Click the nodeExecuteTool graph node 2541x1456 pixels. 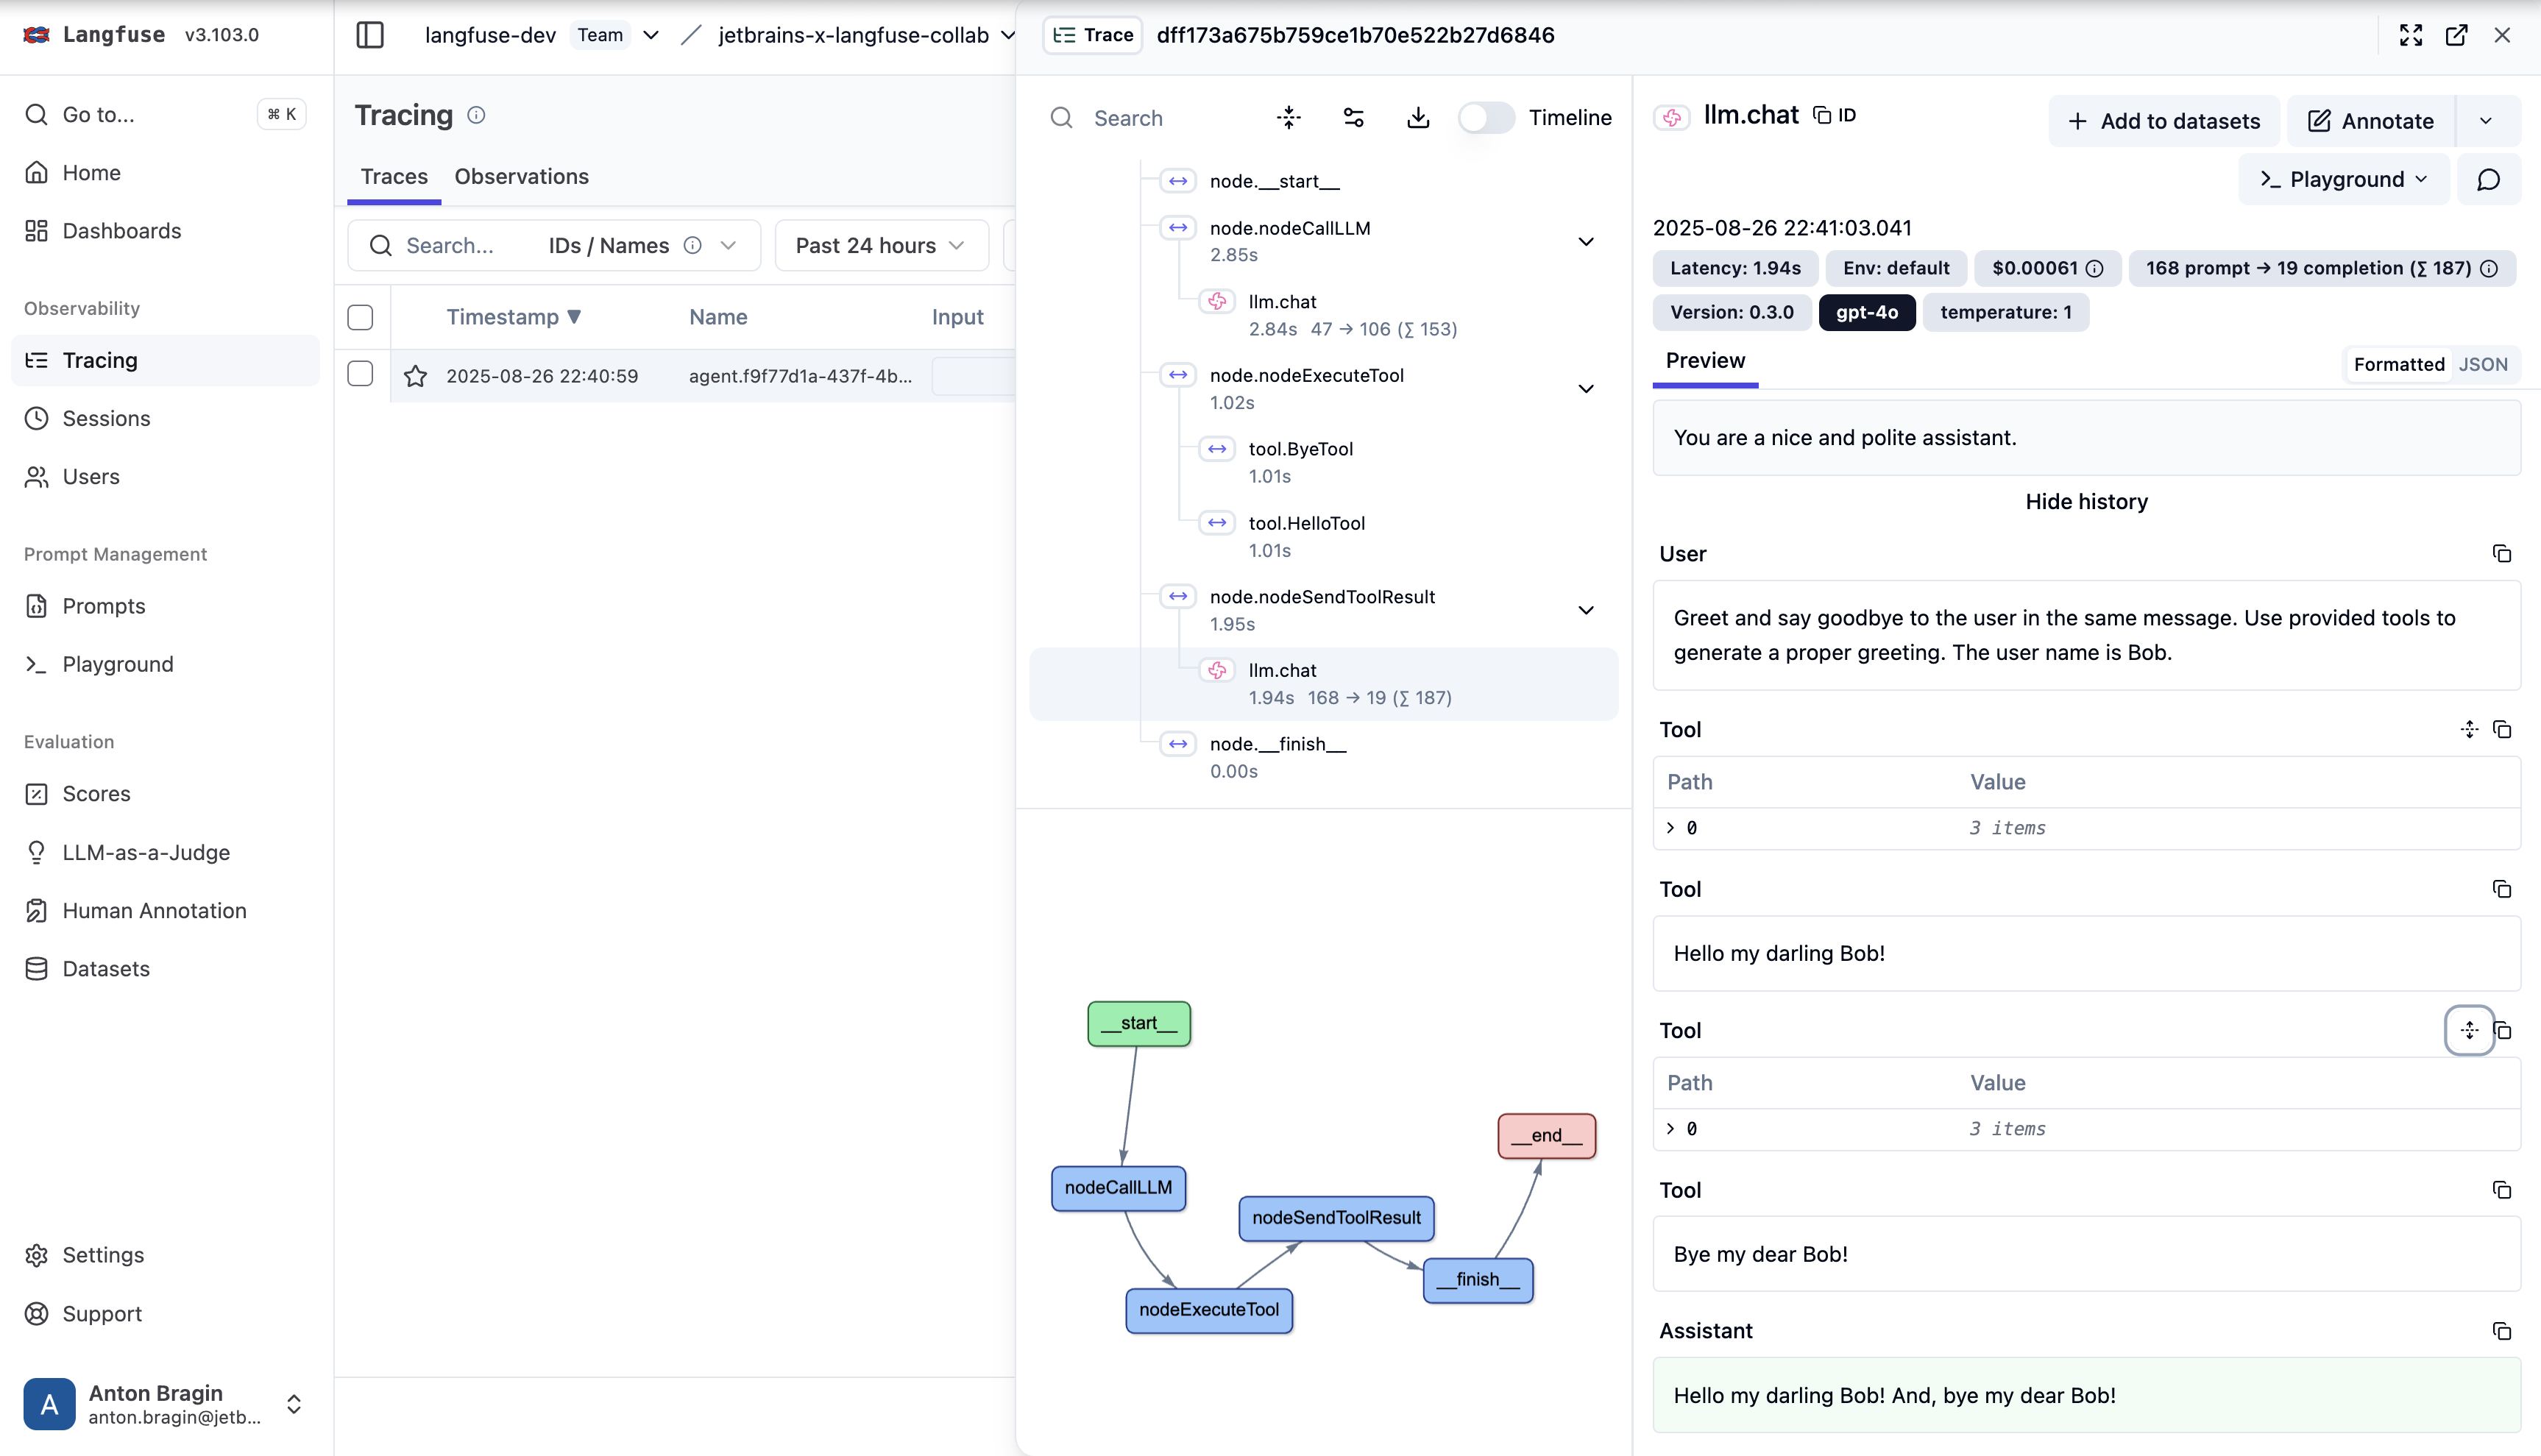(1208, 1310)
